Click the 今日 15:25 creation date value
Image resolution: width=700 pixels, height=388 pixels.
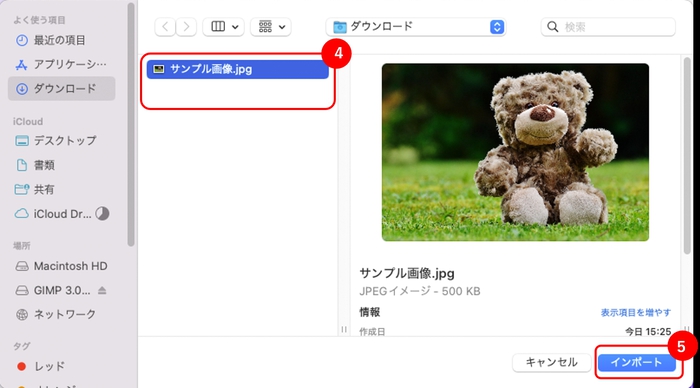click(x=648, y=331)
